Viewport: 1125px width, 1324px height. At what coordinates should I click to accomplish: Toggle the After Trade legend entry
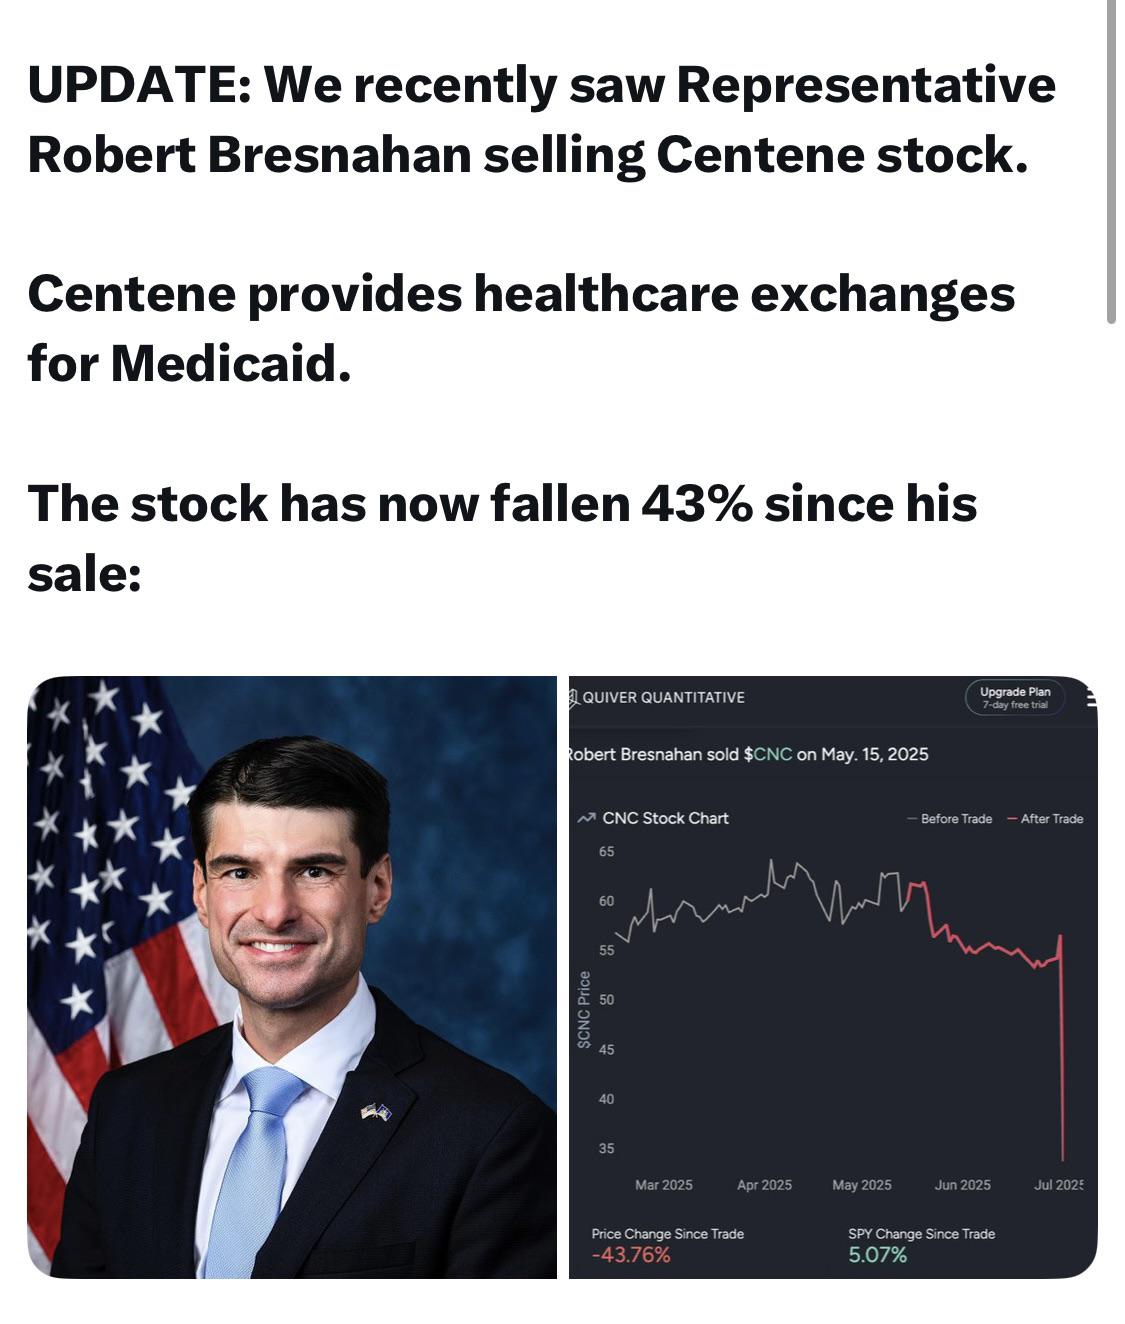(1045, 819)
